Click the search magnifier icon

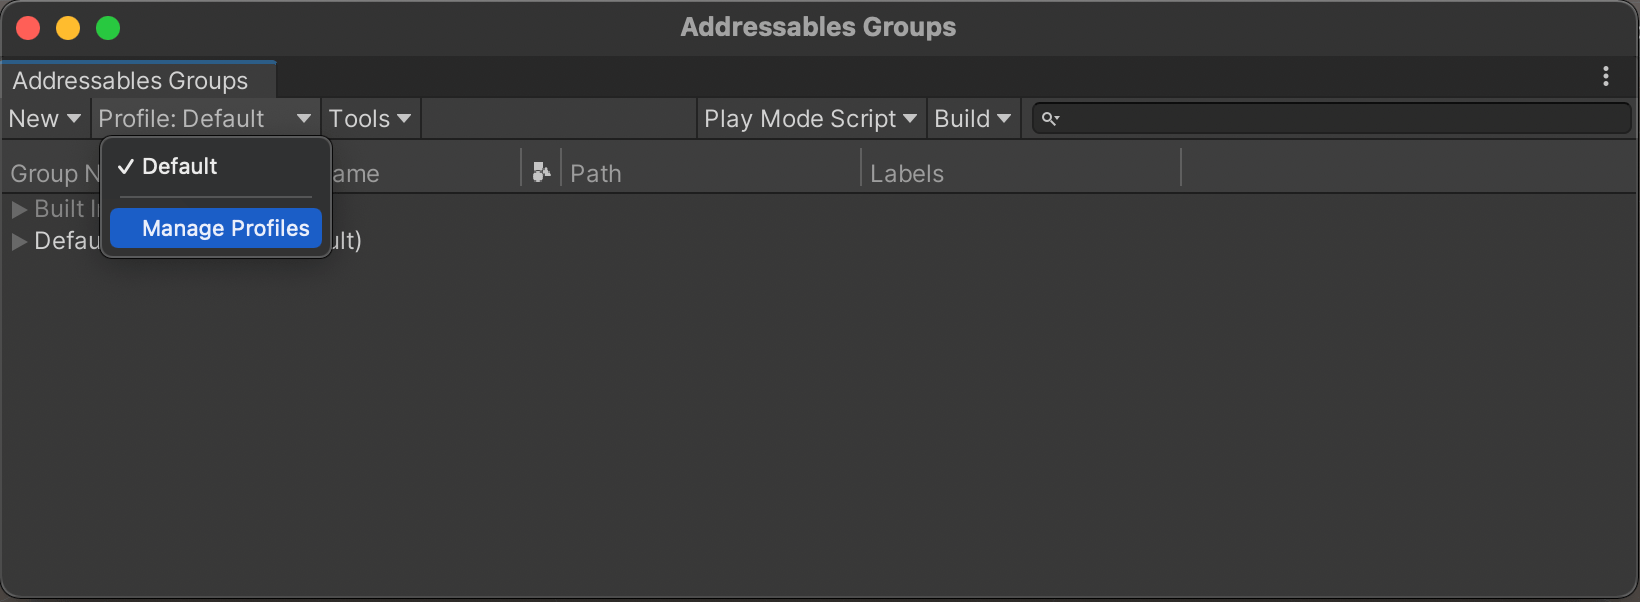[x=1051, y=118]
